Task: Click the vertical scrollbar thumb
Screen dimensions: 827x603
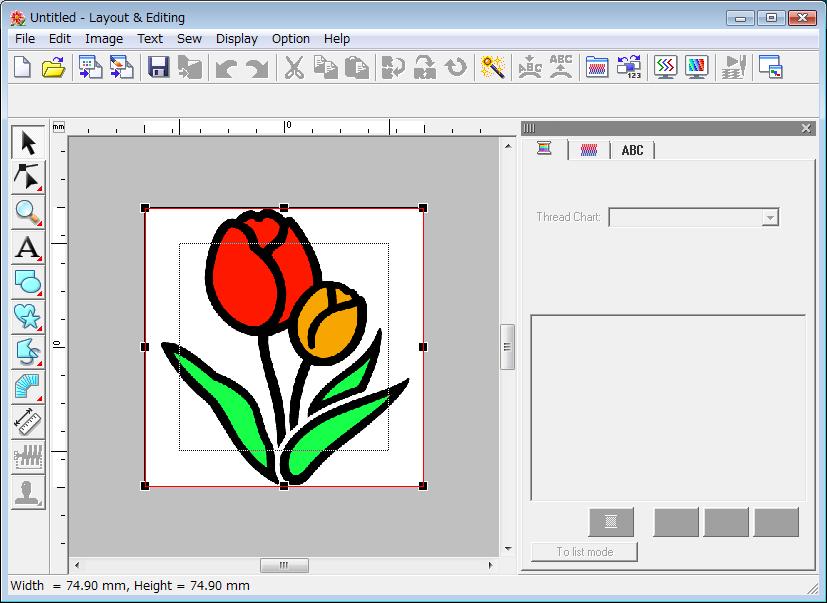Action: [x=507, y=347]
